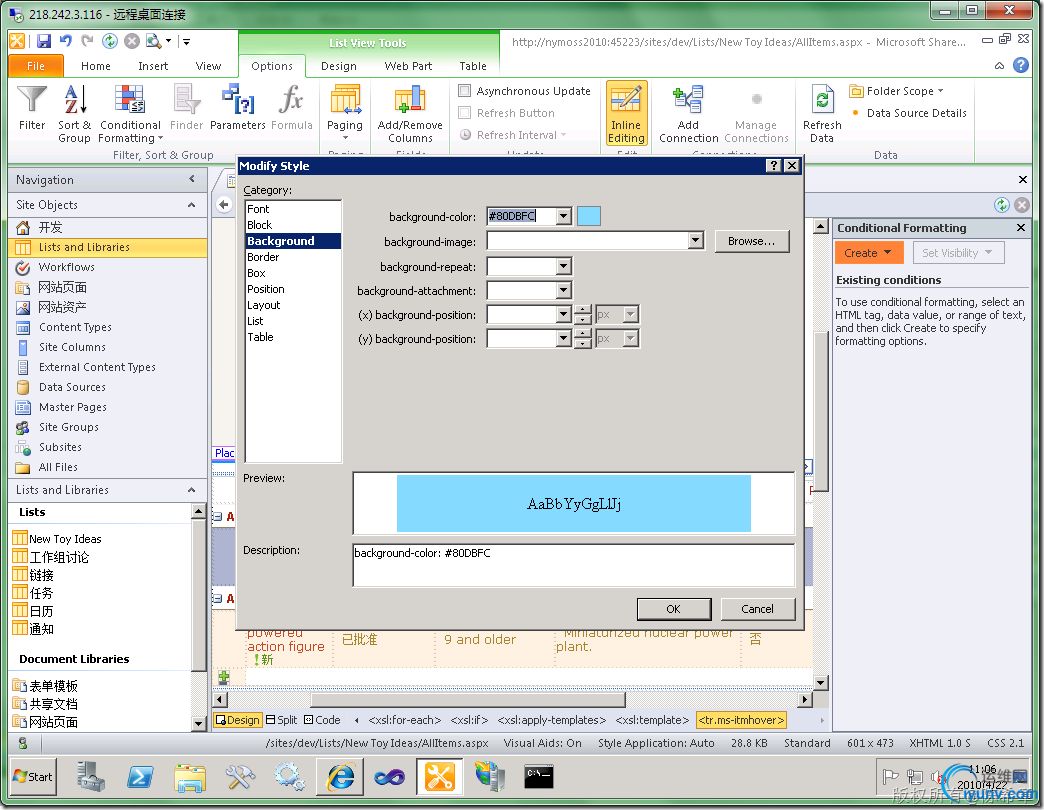Click Add/Remove Columns icon
1044x810 pixels.
[410, 113]
